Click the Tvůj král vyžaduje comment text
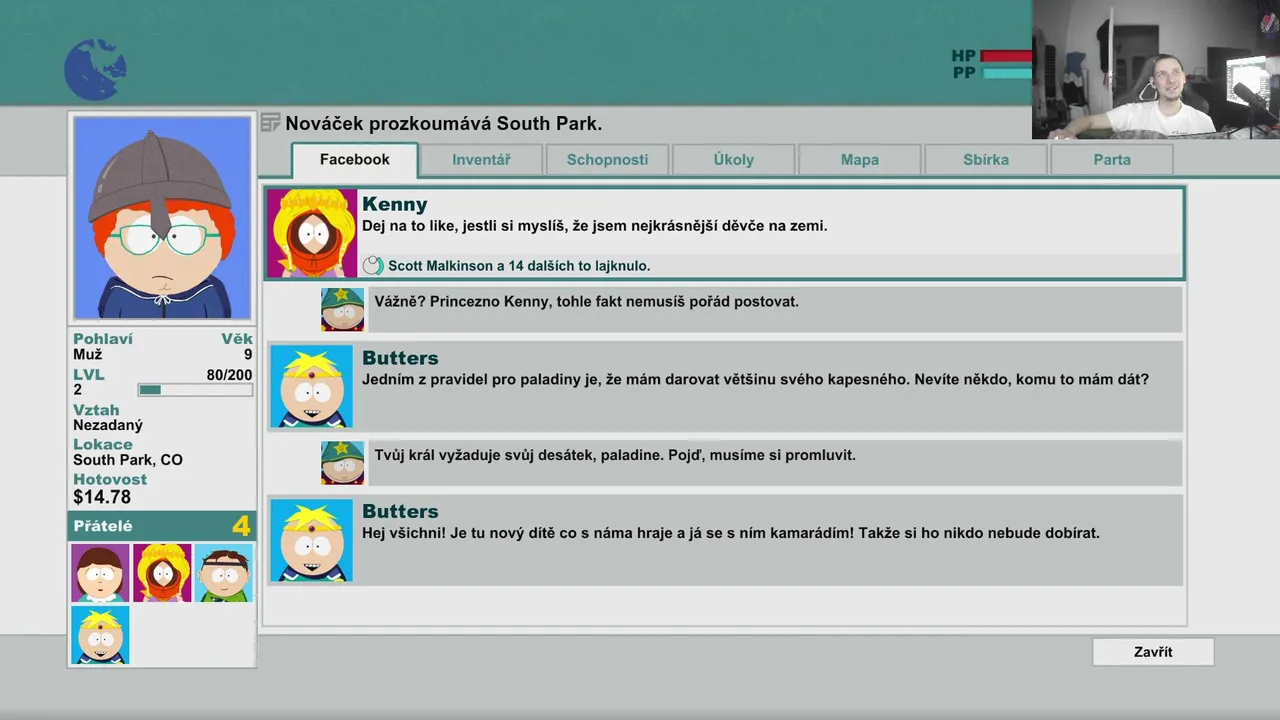 (x=615, y=455)
